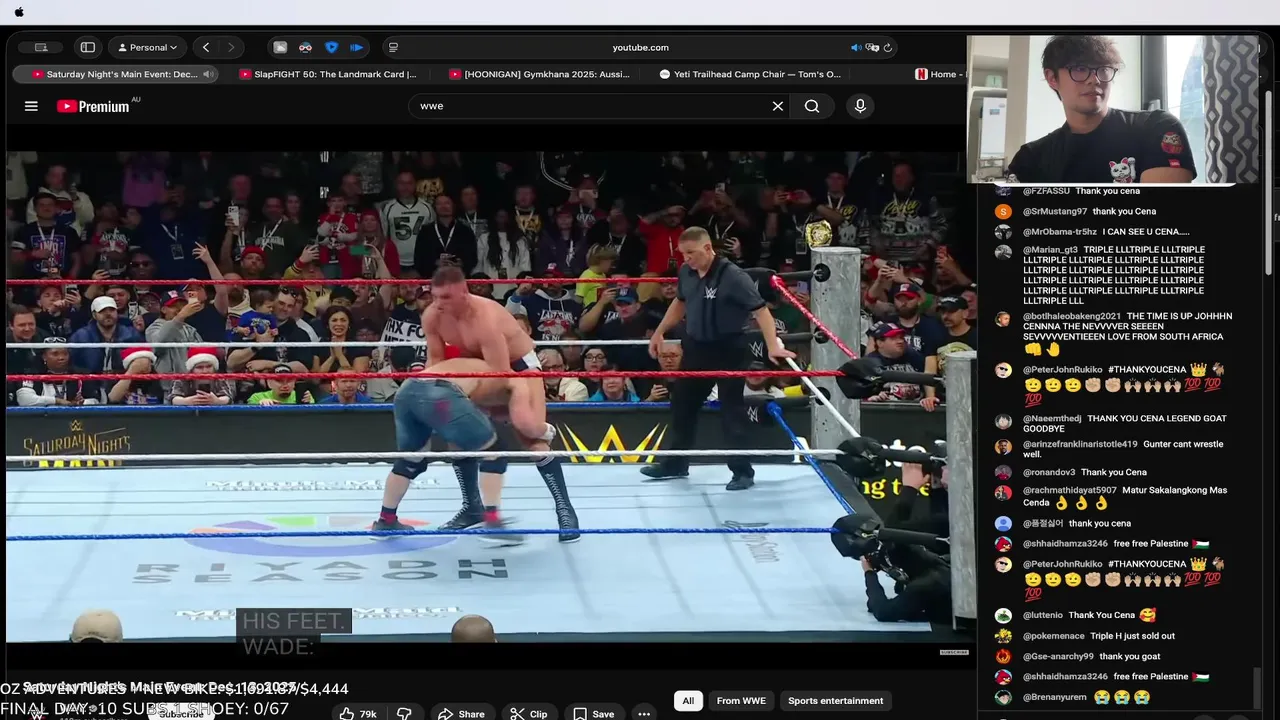Click username @Naeemthedj in chat
This screenshot has height=720, width=1280.
click(1052, 419)
